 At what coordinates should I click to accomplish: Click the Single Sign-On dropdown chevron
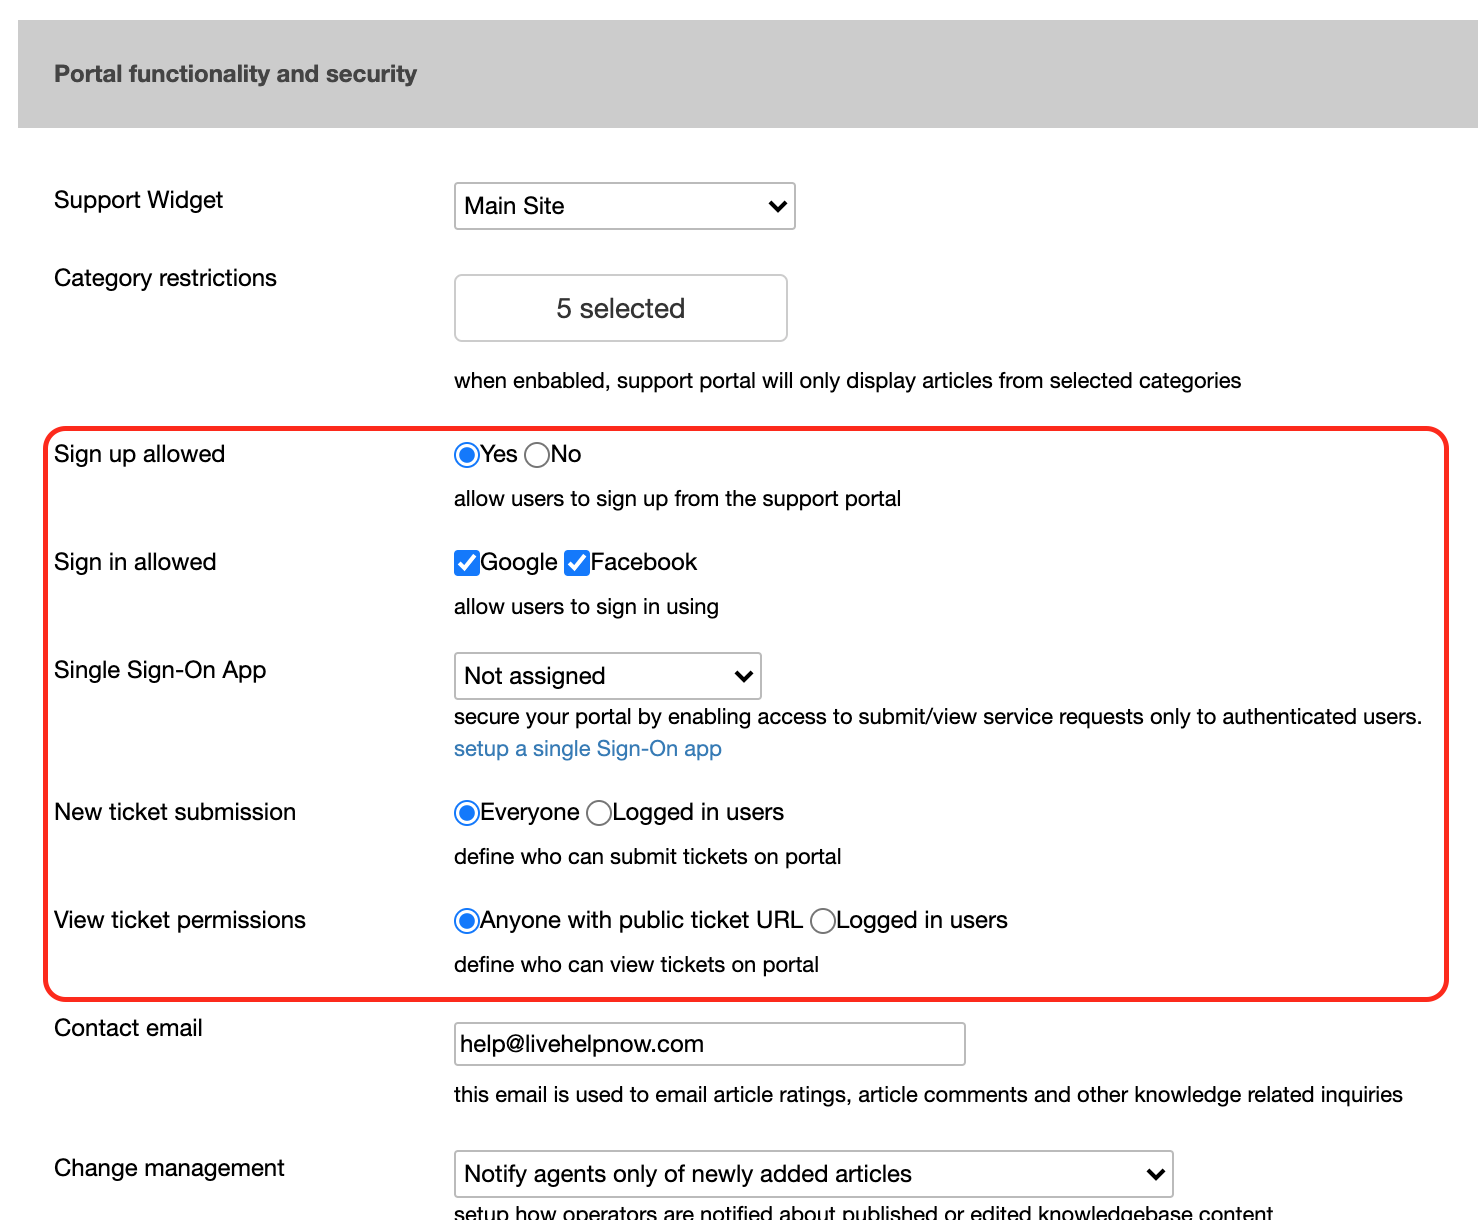click(x=743, y=676)
